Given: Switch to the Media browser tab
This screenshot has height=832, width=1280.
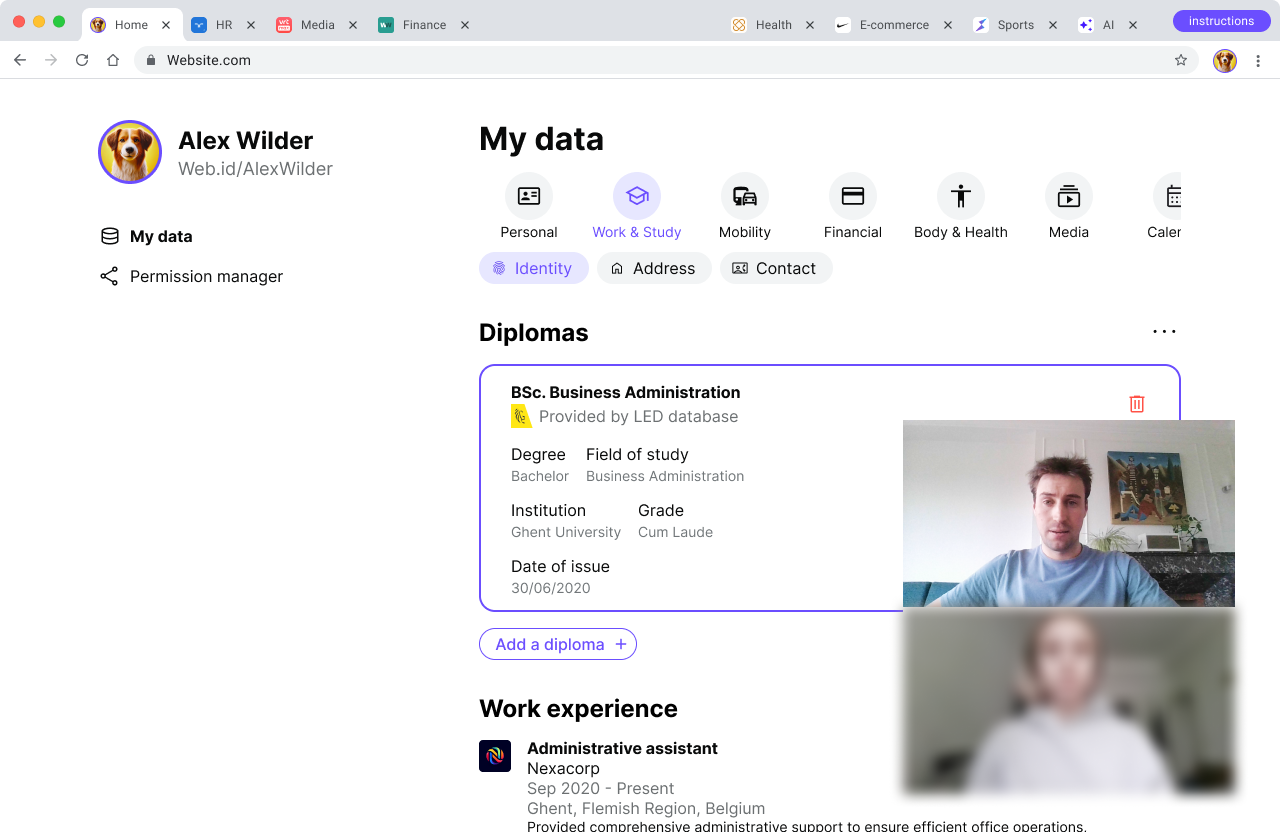Looking at the screenshot, I should click(318, 25).
